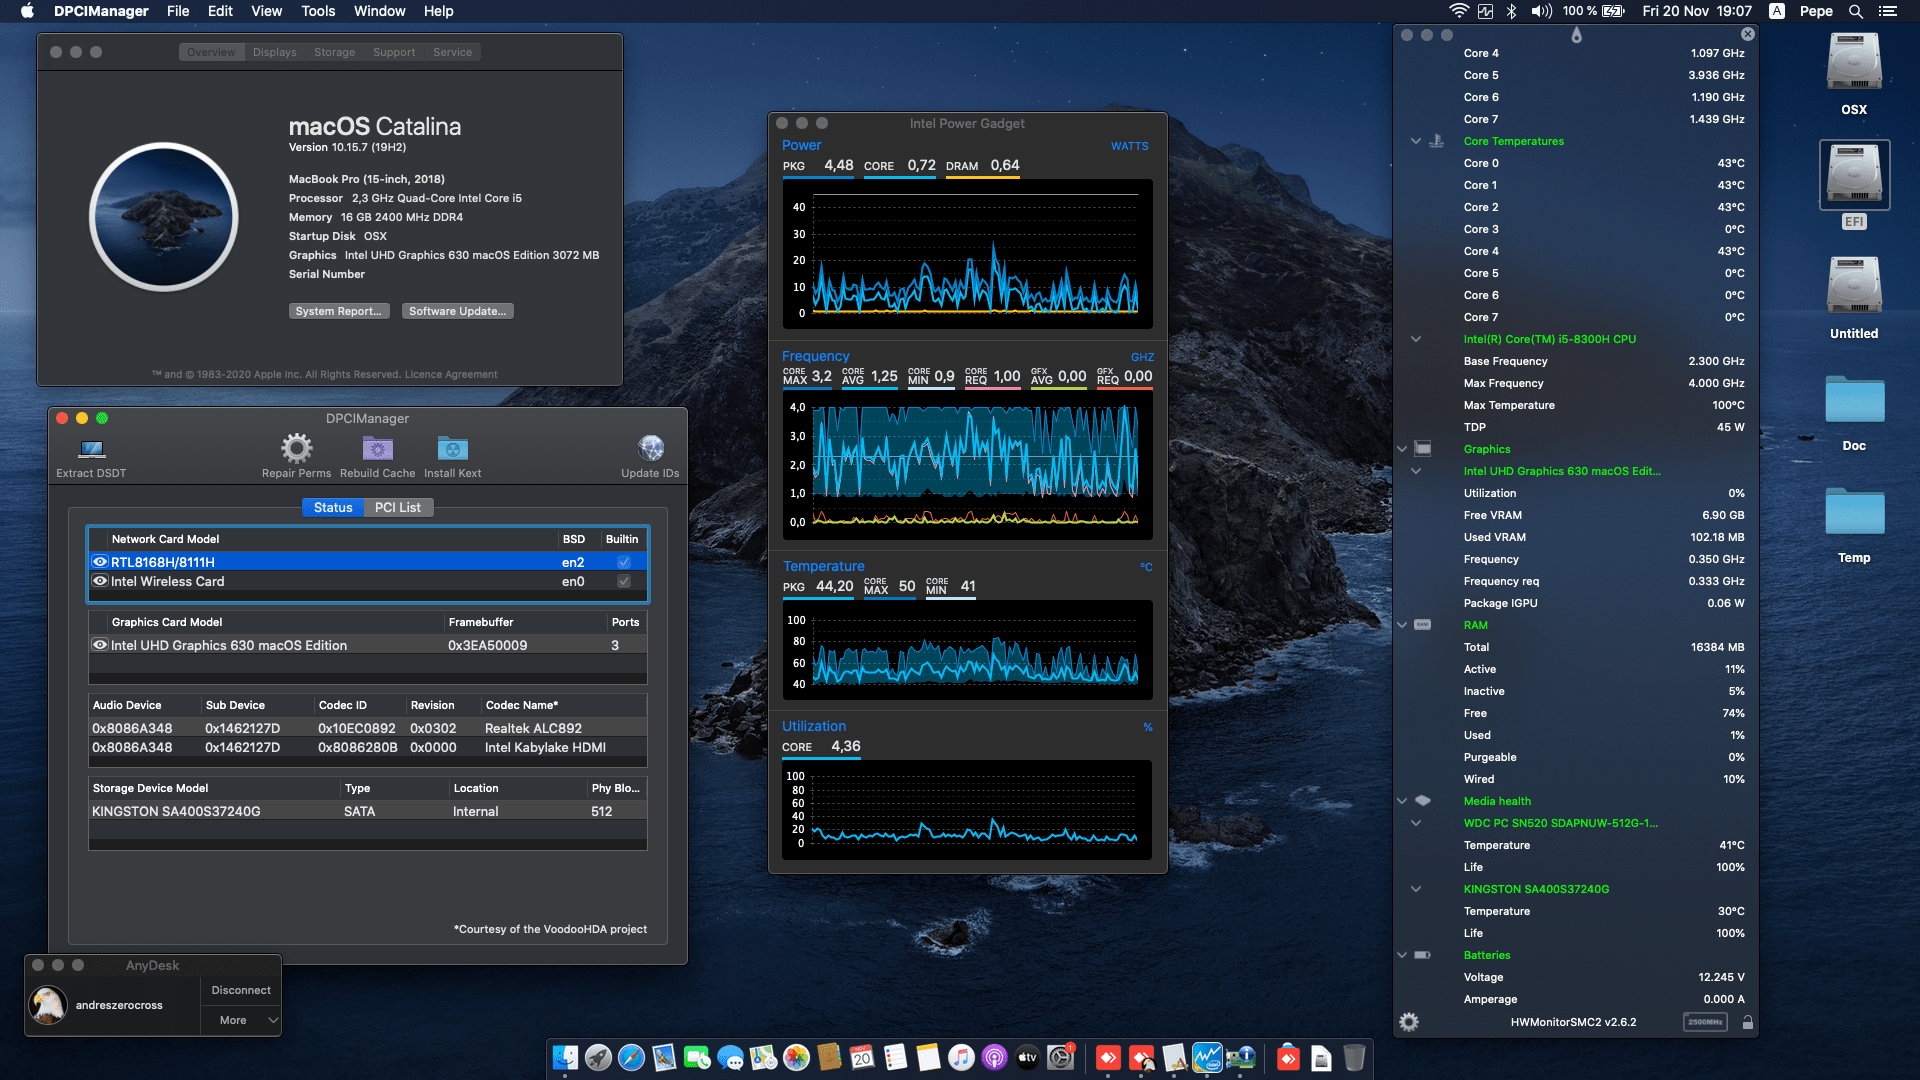Viewport: 1920px width, 1080px height.
Task: Select the Untitled drive desktop icon
Action: (1854, 286)
